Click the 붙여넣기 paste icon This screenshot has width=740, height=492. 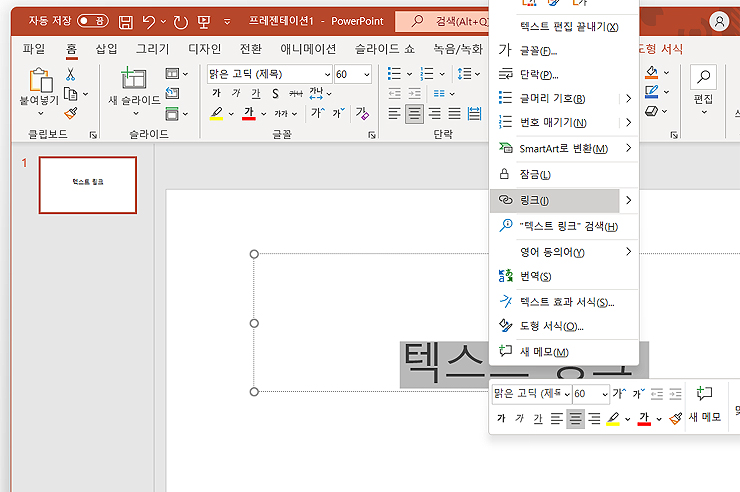[41, 80]
